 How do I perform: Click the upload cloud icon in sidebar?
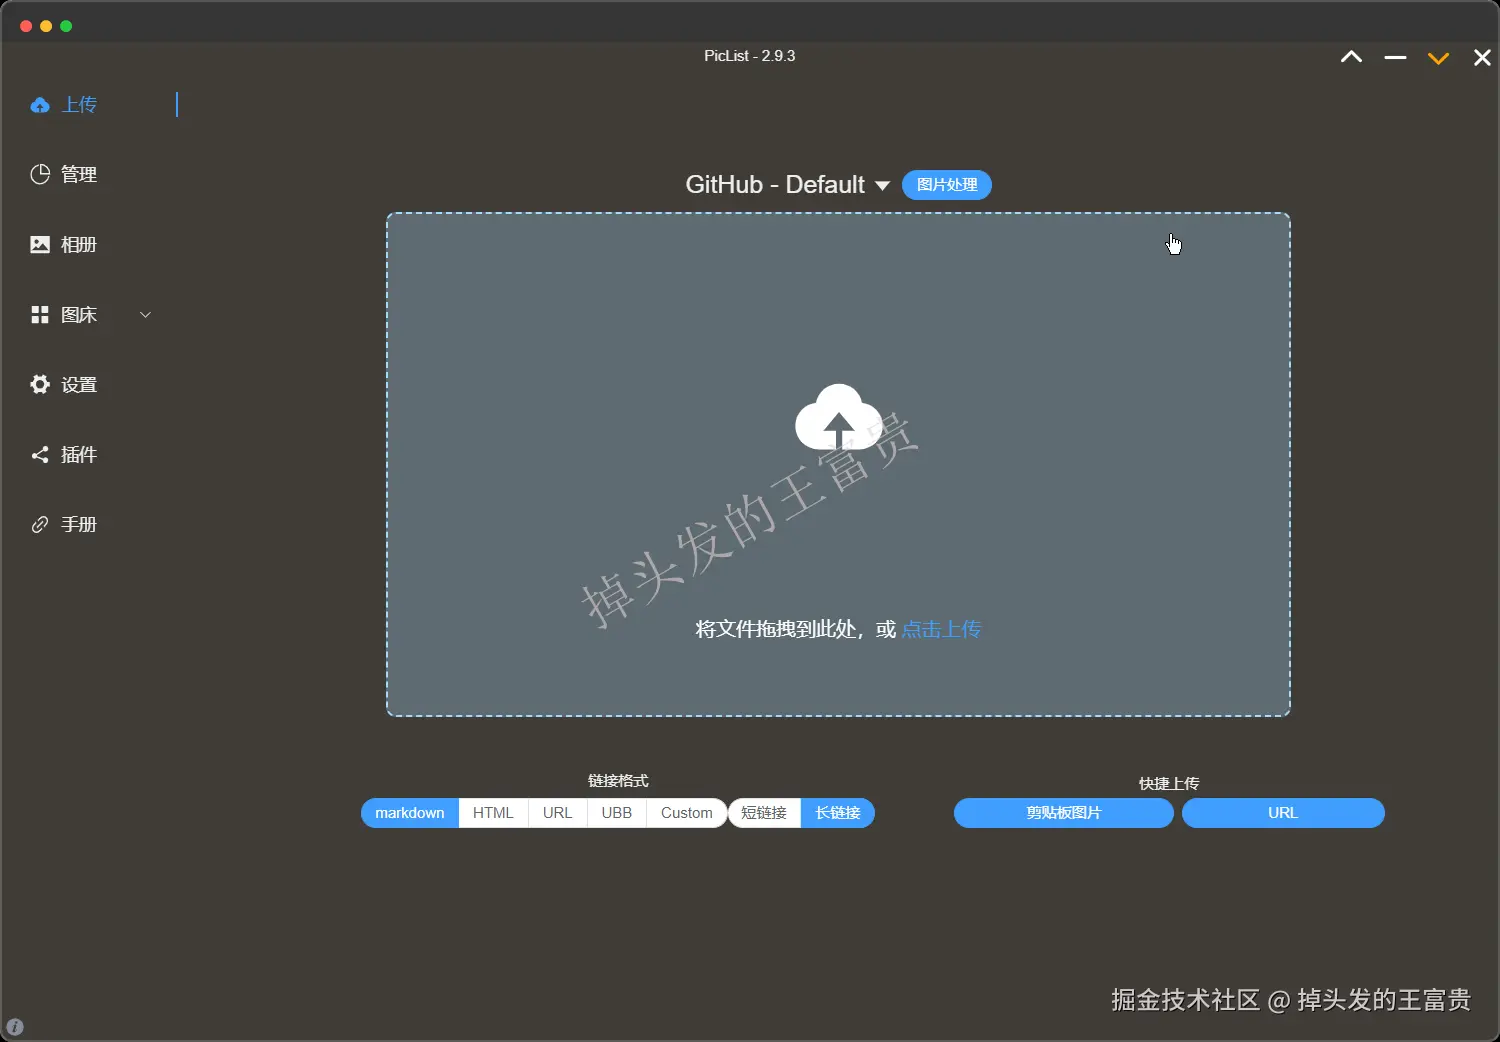coord(40,105)
